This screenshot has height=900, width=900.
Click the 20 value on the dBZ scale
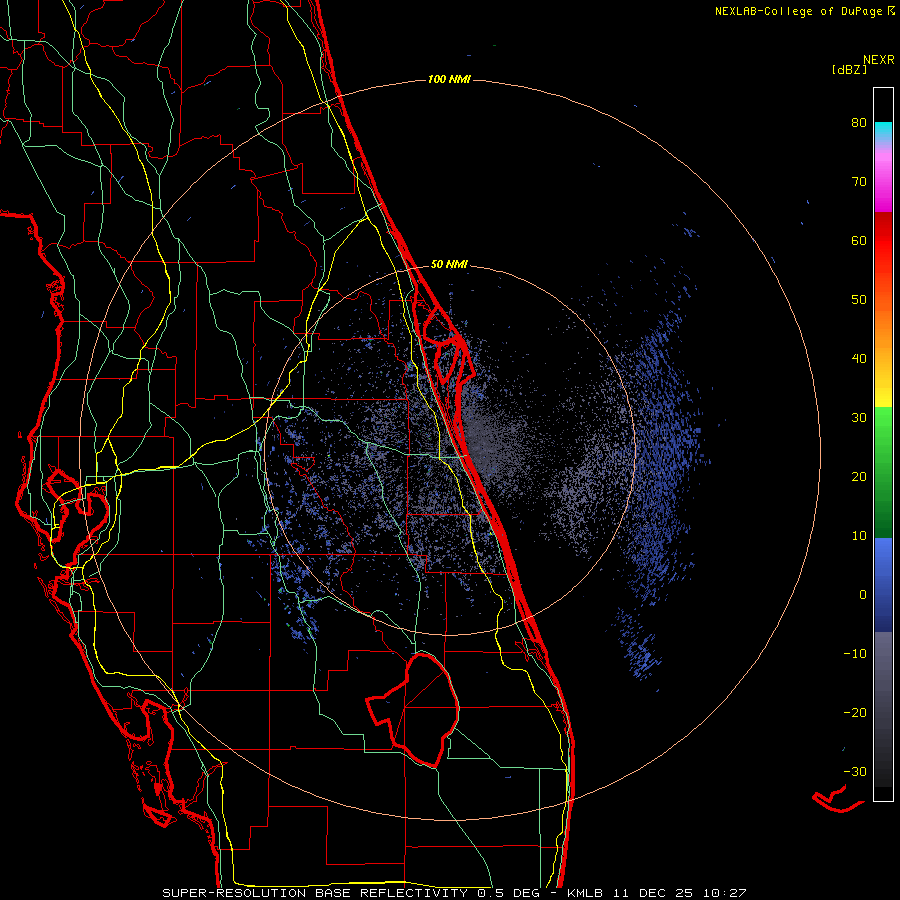click(859, 477)
